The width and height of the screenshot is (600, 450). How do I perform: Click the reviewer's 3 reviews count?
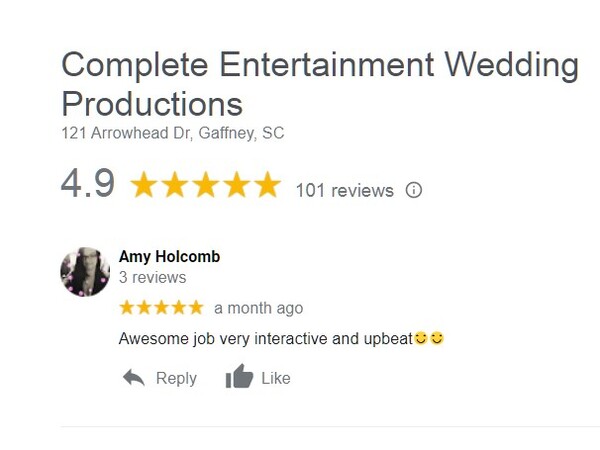point(153,277)
